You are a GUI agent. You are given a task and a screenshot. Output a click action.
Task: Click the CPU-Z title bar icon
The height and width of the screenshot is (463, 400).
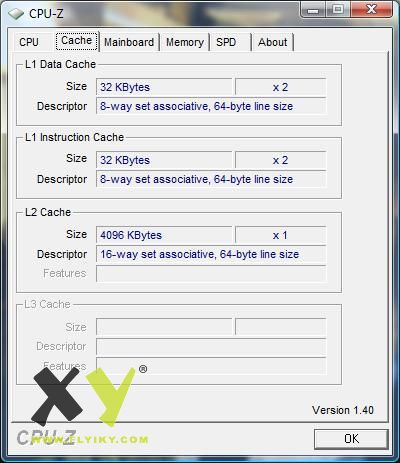pos(16,14)
